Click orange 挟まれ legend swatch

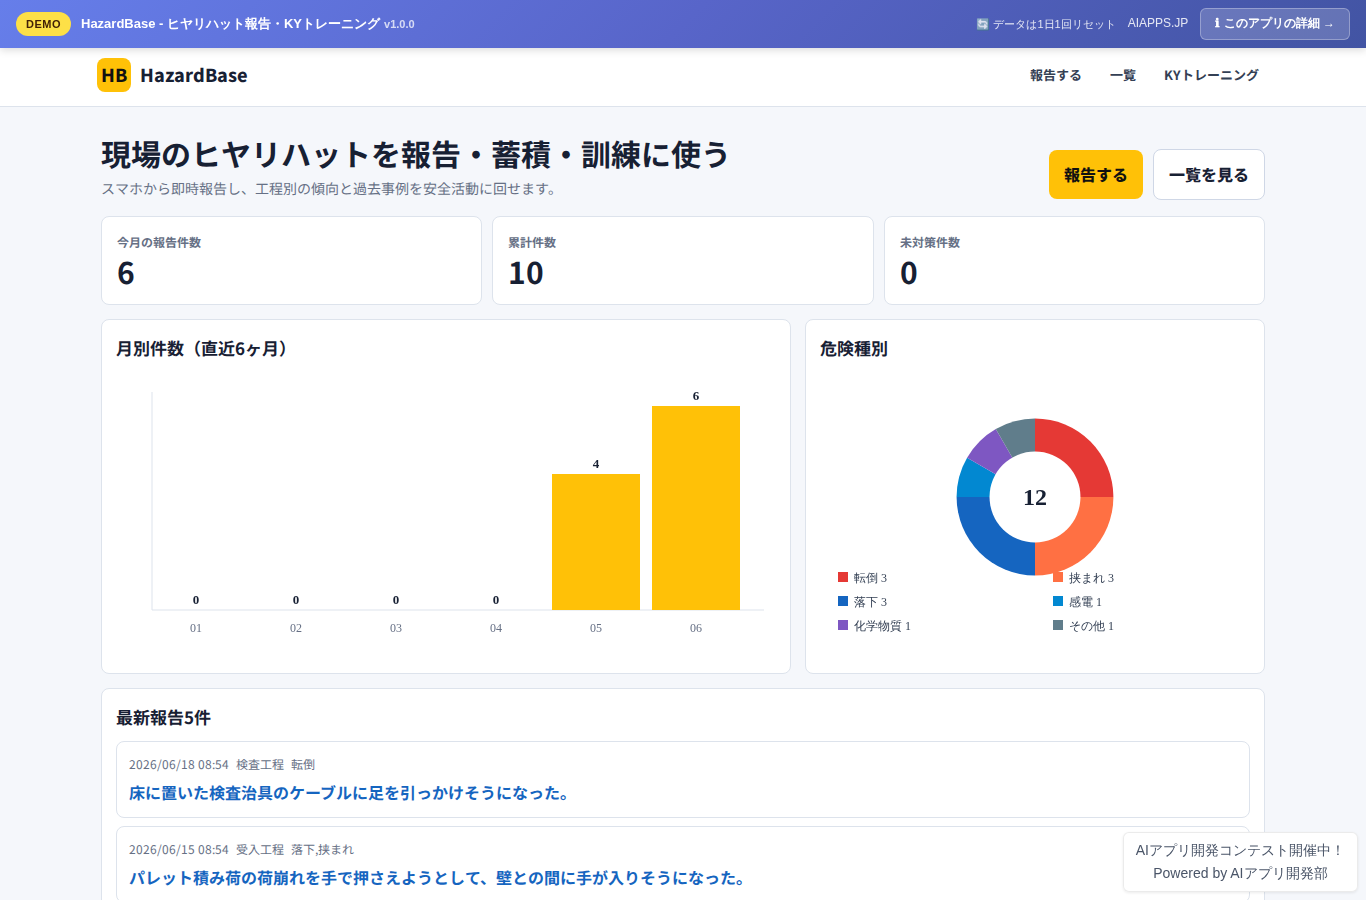pyautogui.click(x=1058, y=577)
